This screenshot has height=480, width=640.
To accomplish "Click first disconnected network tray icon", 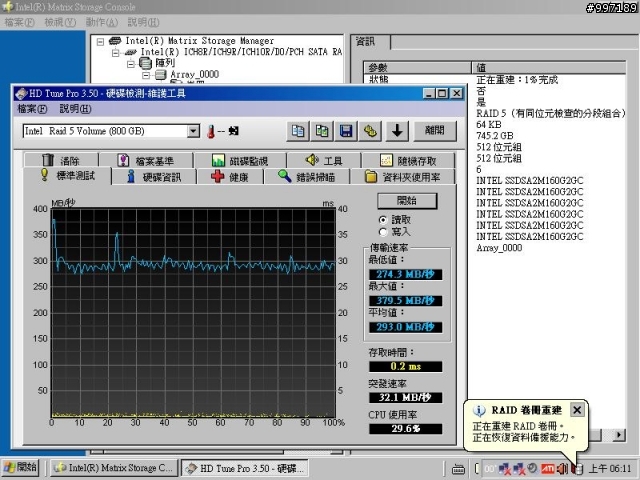I will [x=505, y=469].
